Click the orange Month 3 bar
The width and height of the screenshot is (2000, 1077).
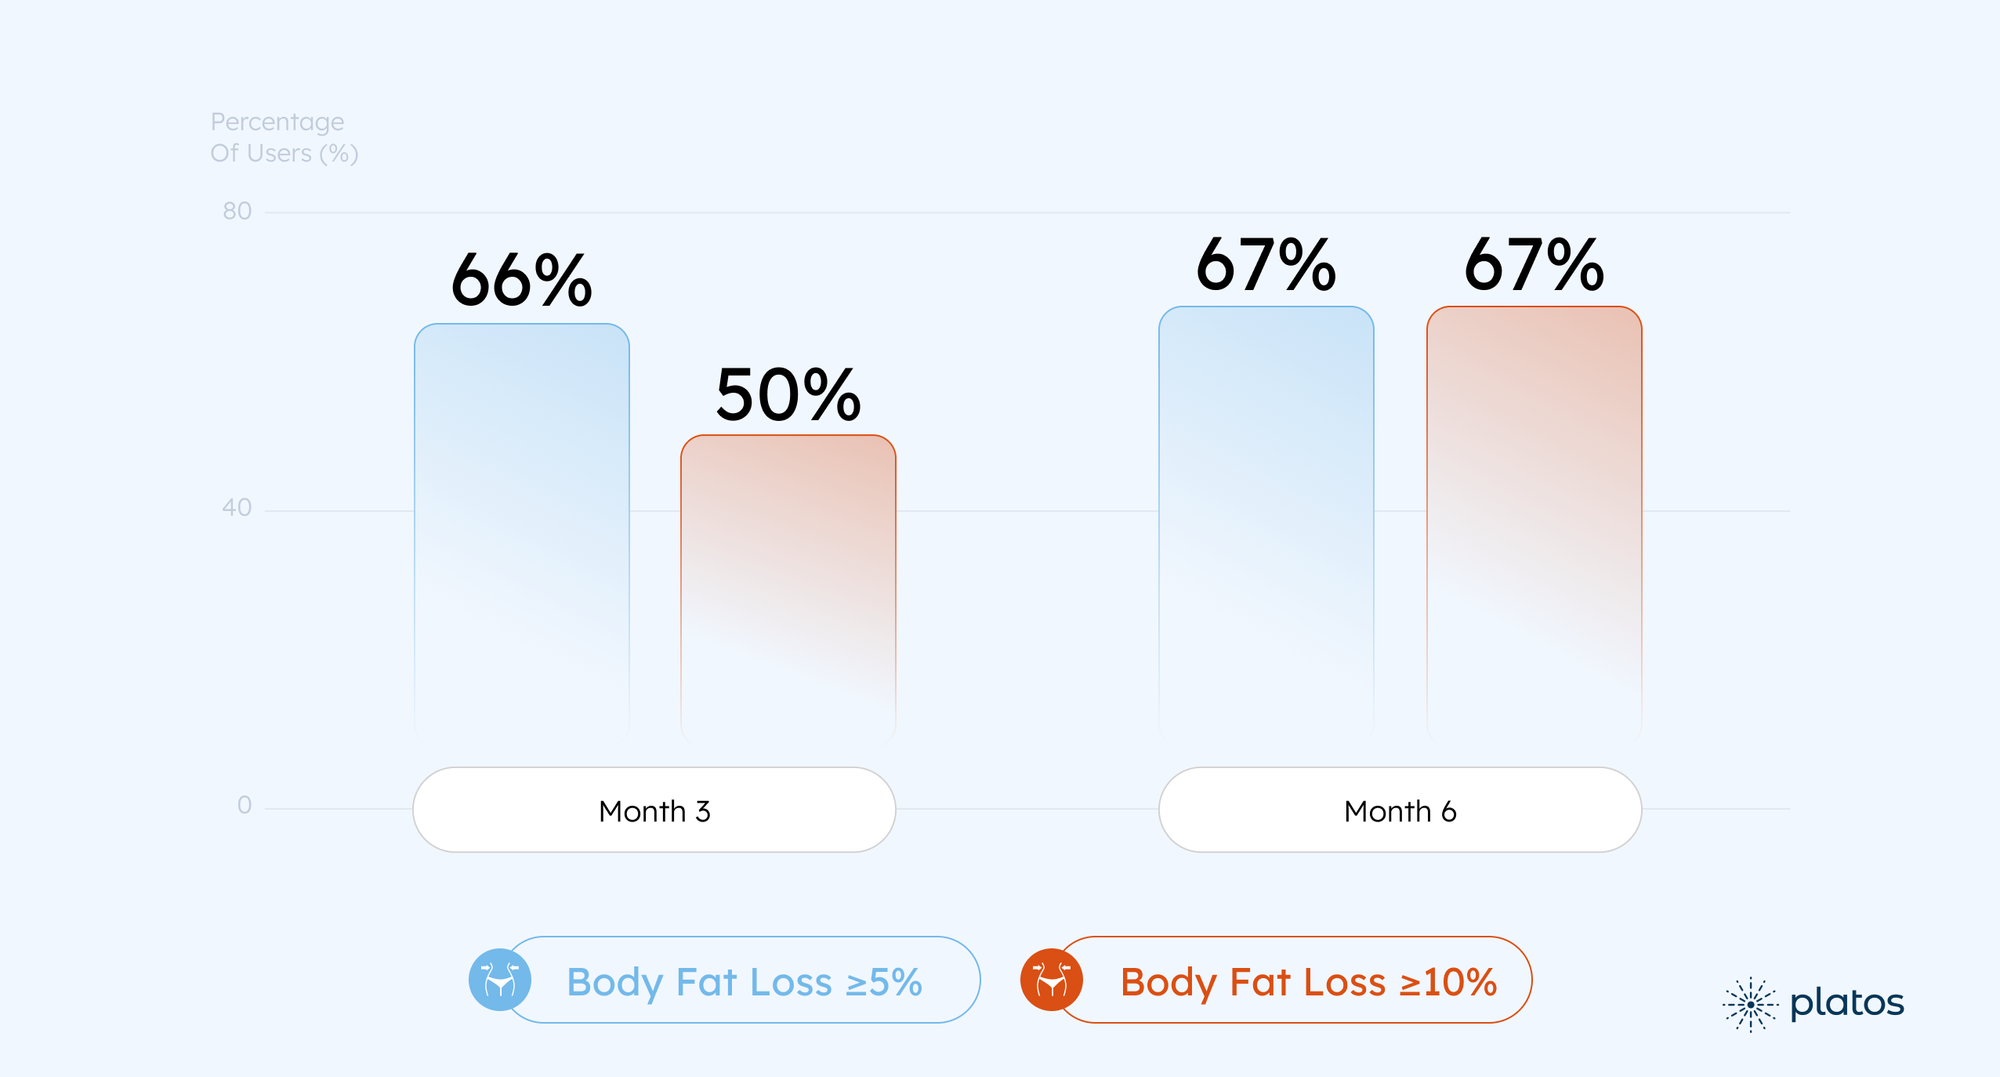[788, 585]
